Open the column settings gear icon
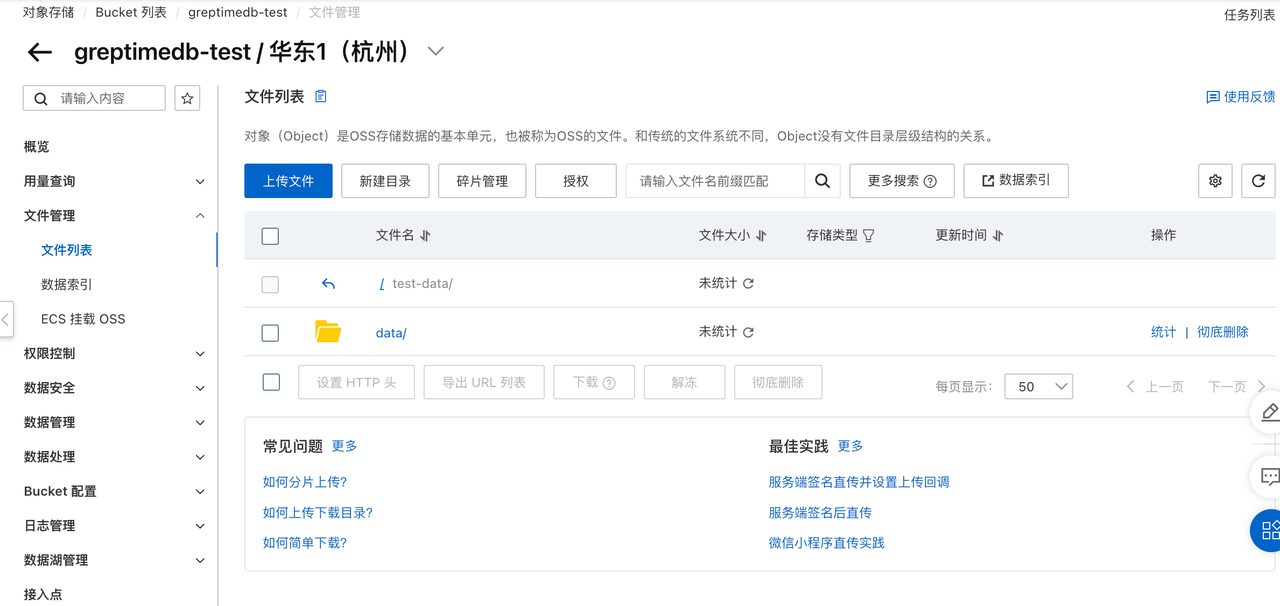 click(x=1215, y=181)
